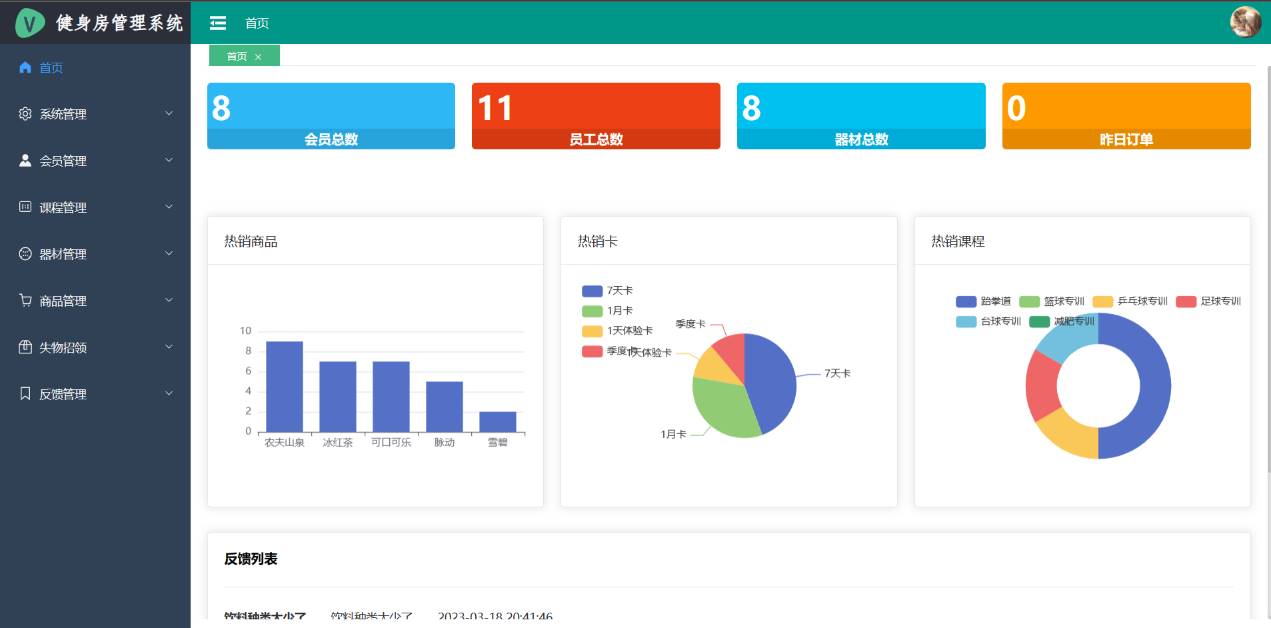1271x628 pixels.
Task: Click the 农夫山泉 bar in chart
Action: click(x=284, y=386)
